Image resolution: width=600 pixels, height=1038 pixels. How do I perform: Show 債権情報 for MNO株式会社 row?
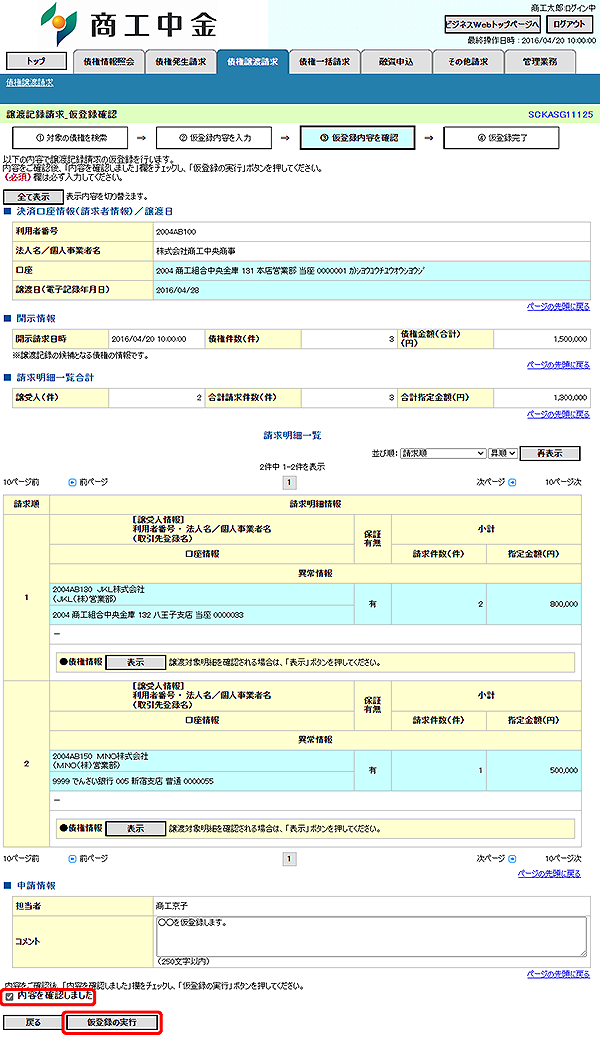(136, 828)
